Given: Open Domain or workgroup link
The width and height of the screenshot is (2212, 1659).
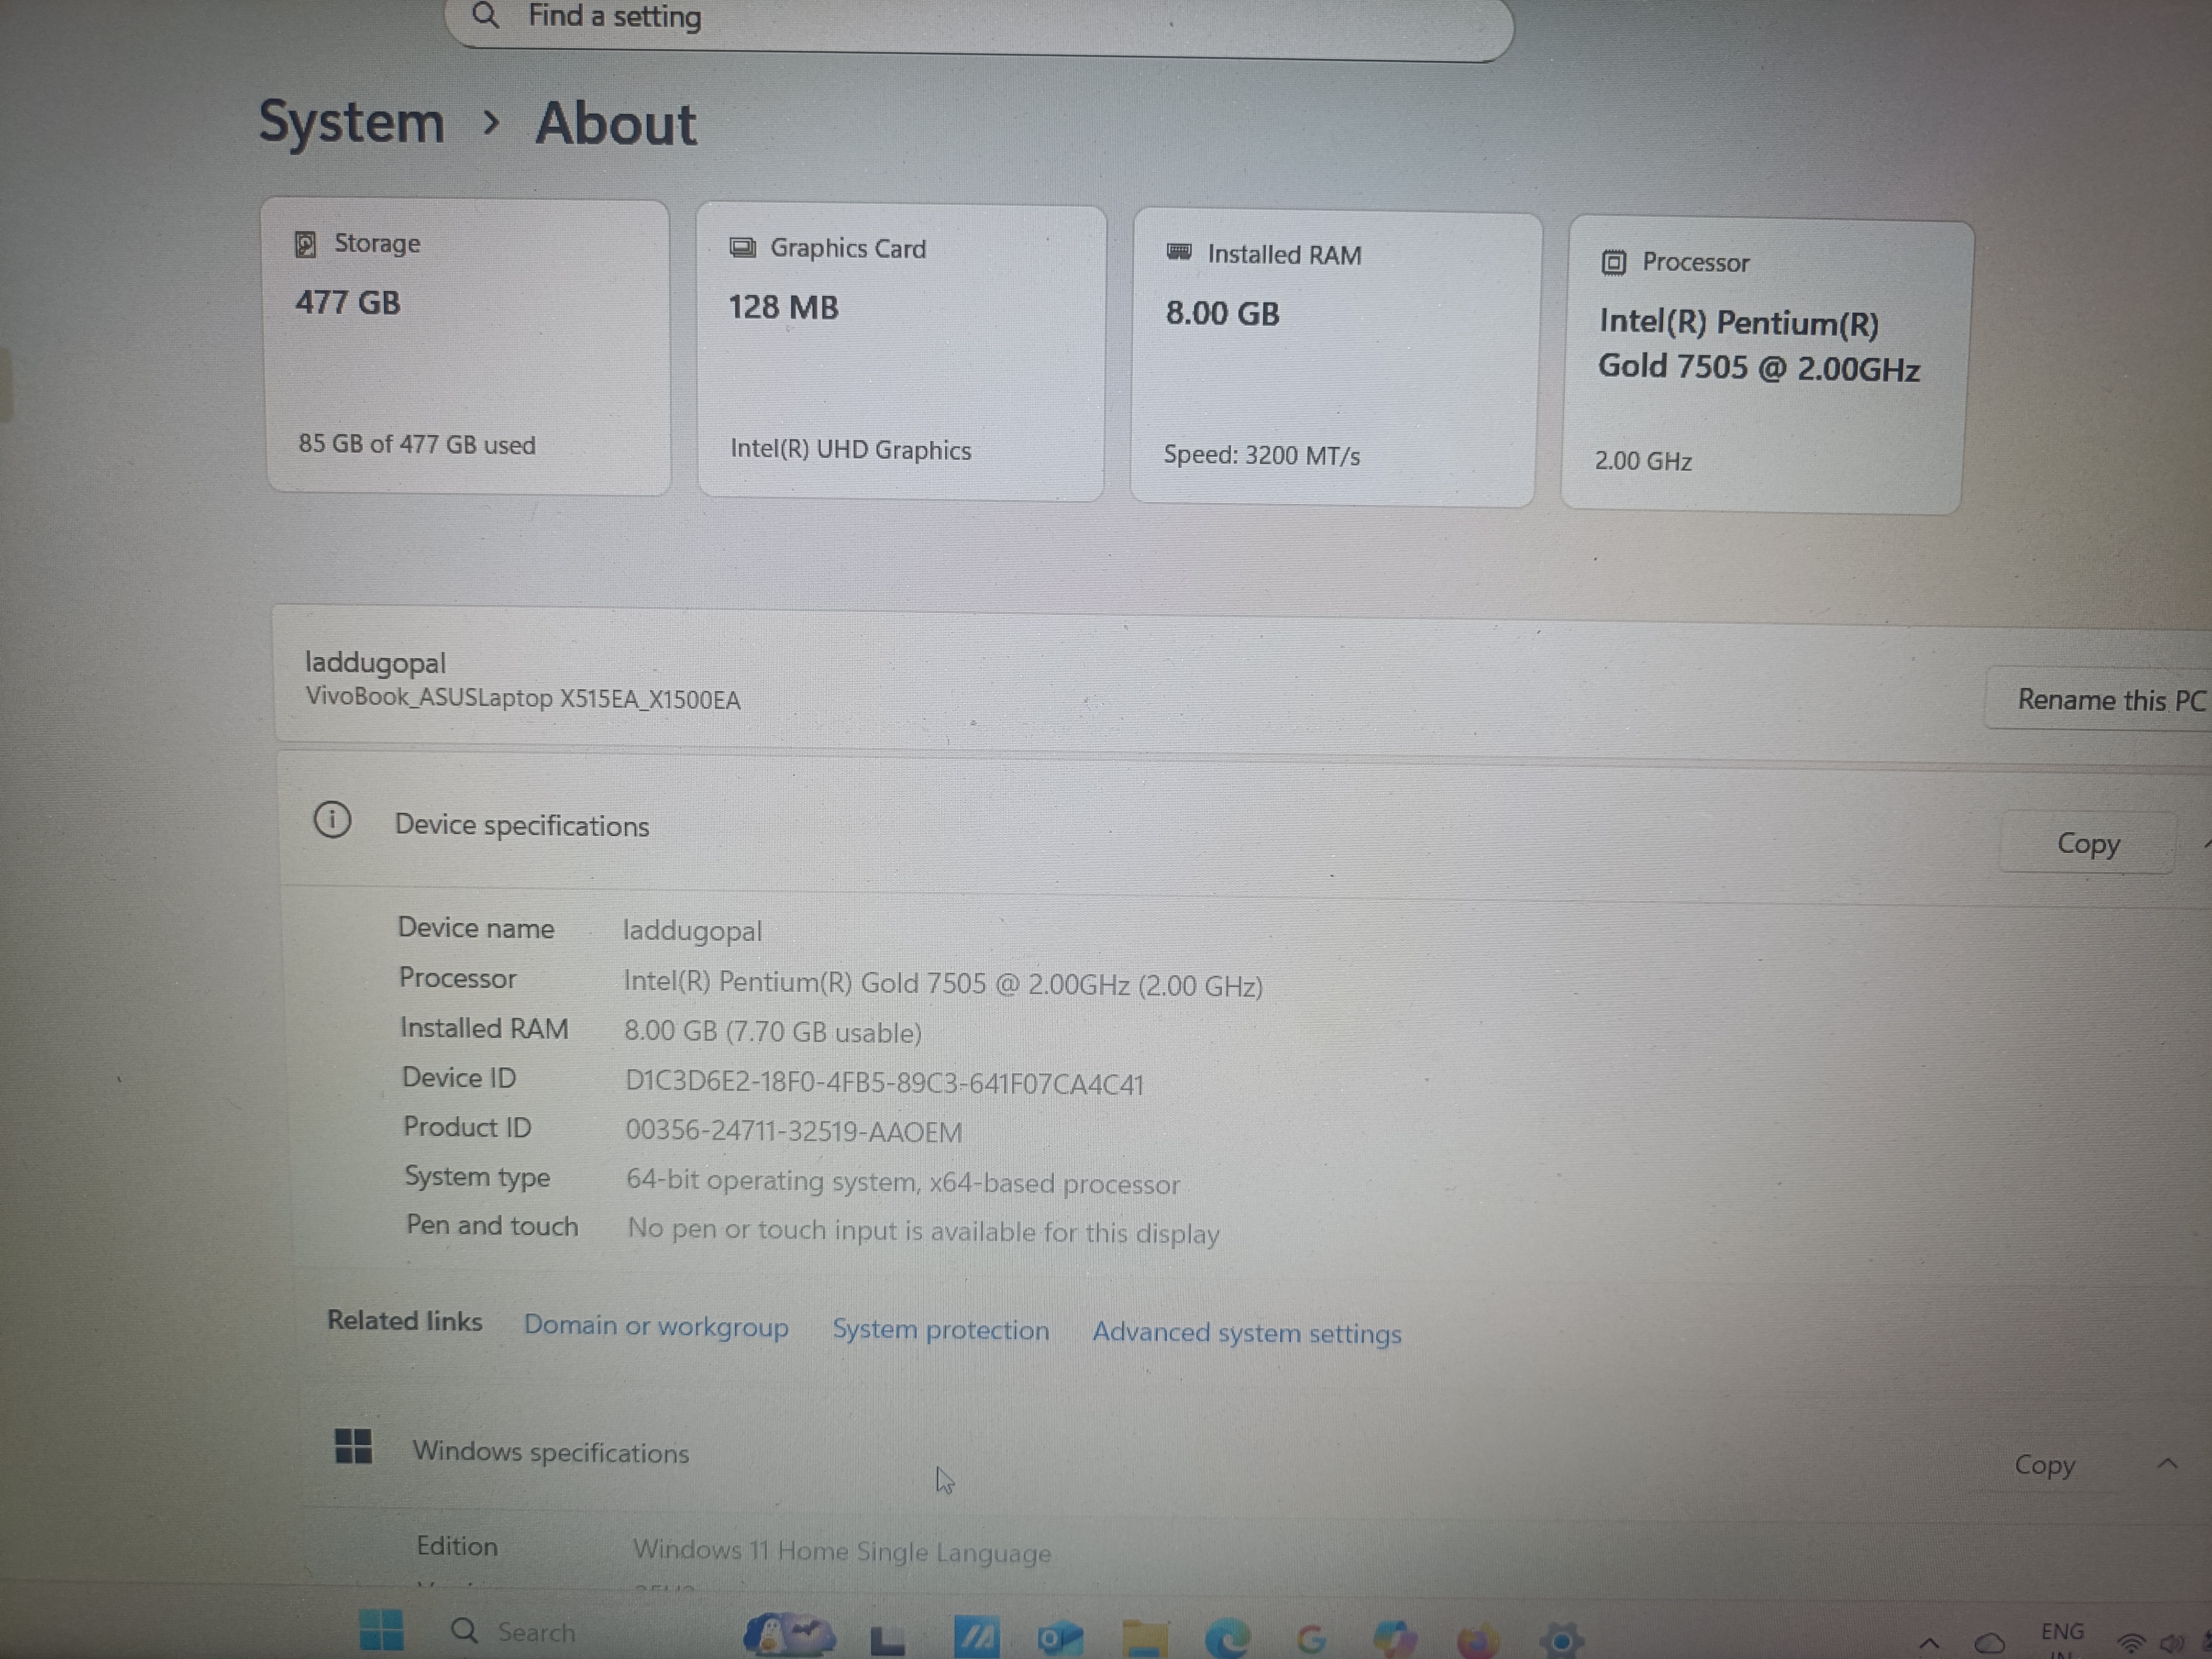Looking at the screenshot, I should pos(656,1326).
